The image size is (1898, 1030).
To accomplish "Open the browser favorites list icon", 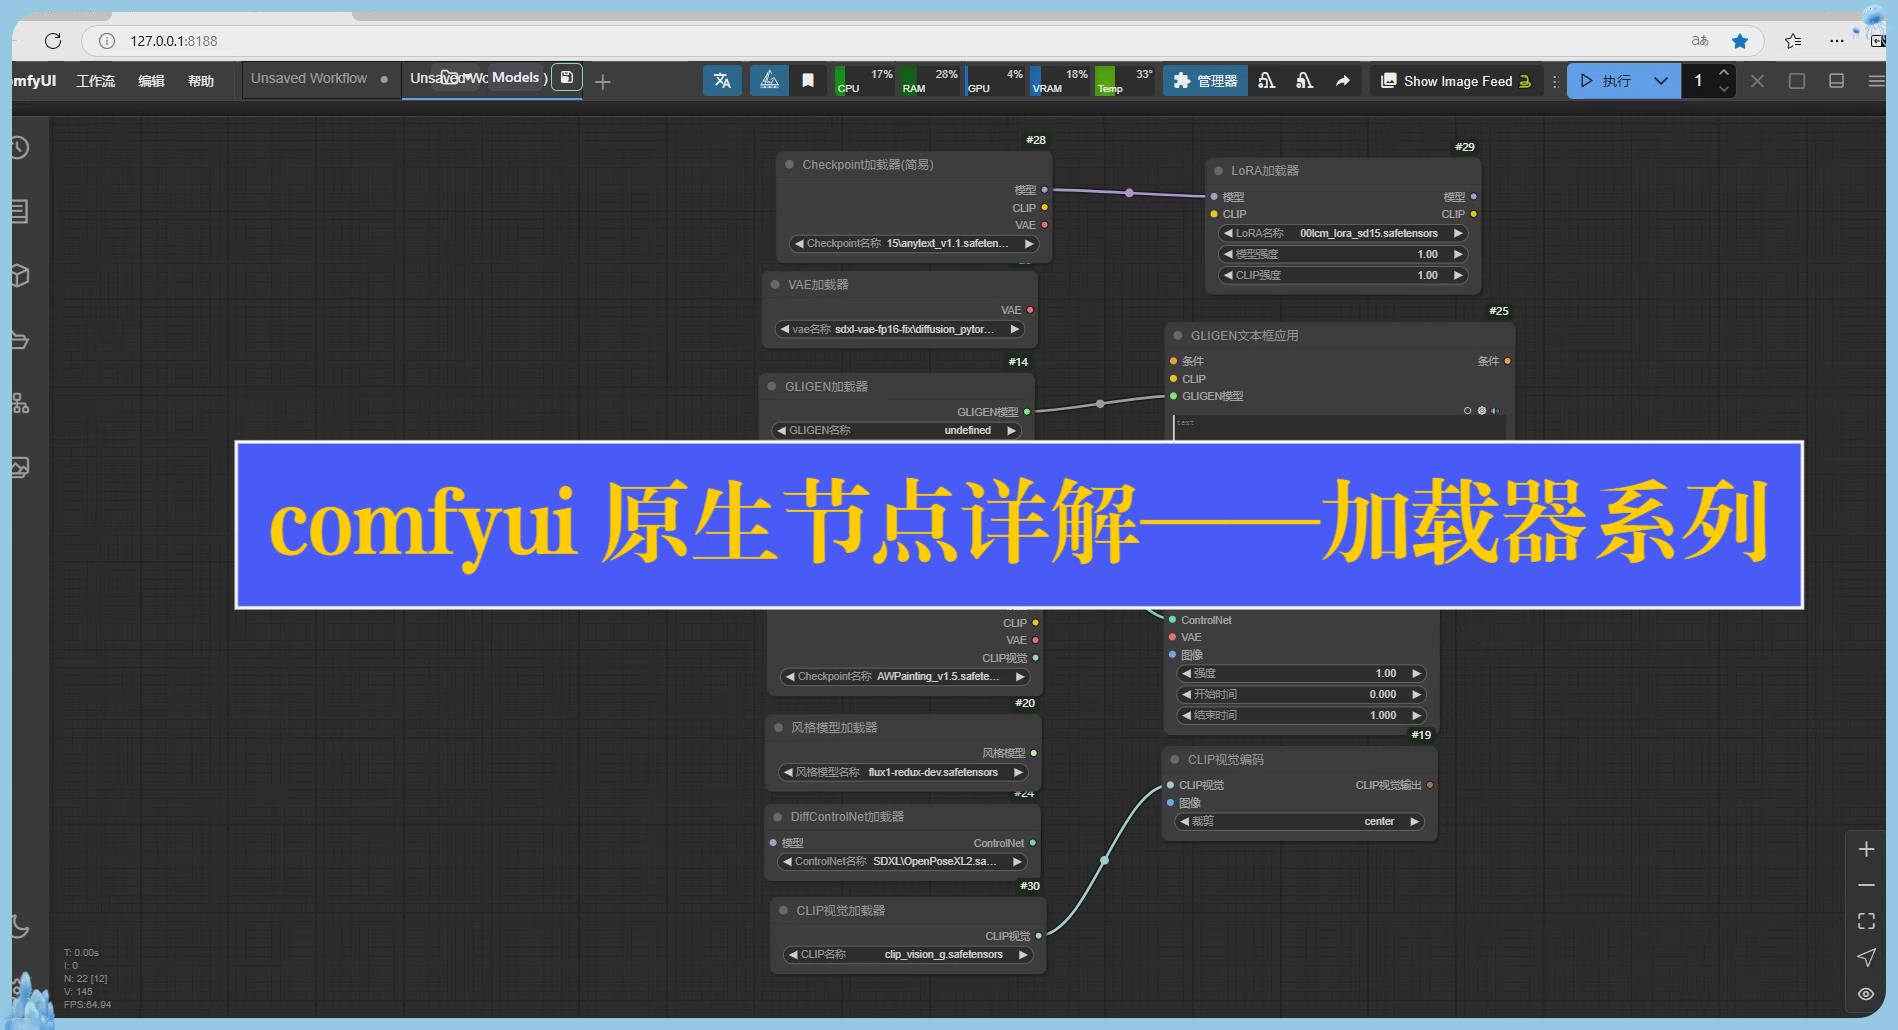I will [x=1793, y=41].
